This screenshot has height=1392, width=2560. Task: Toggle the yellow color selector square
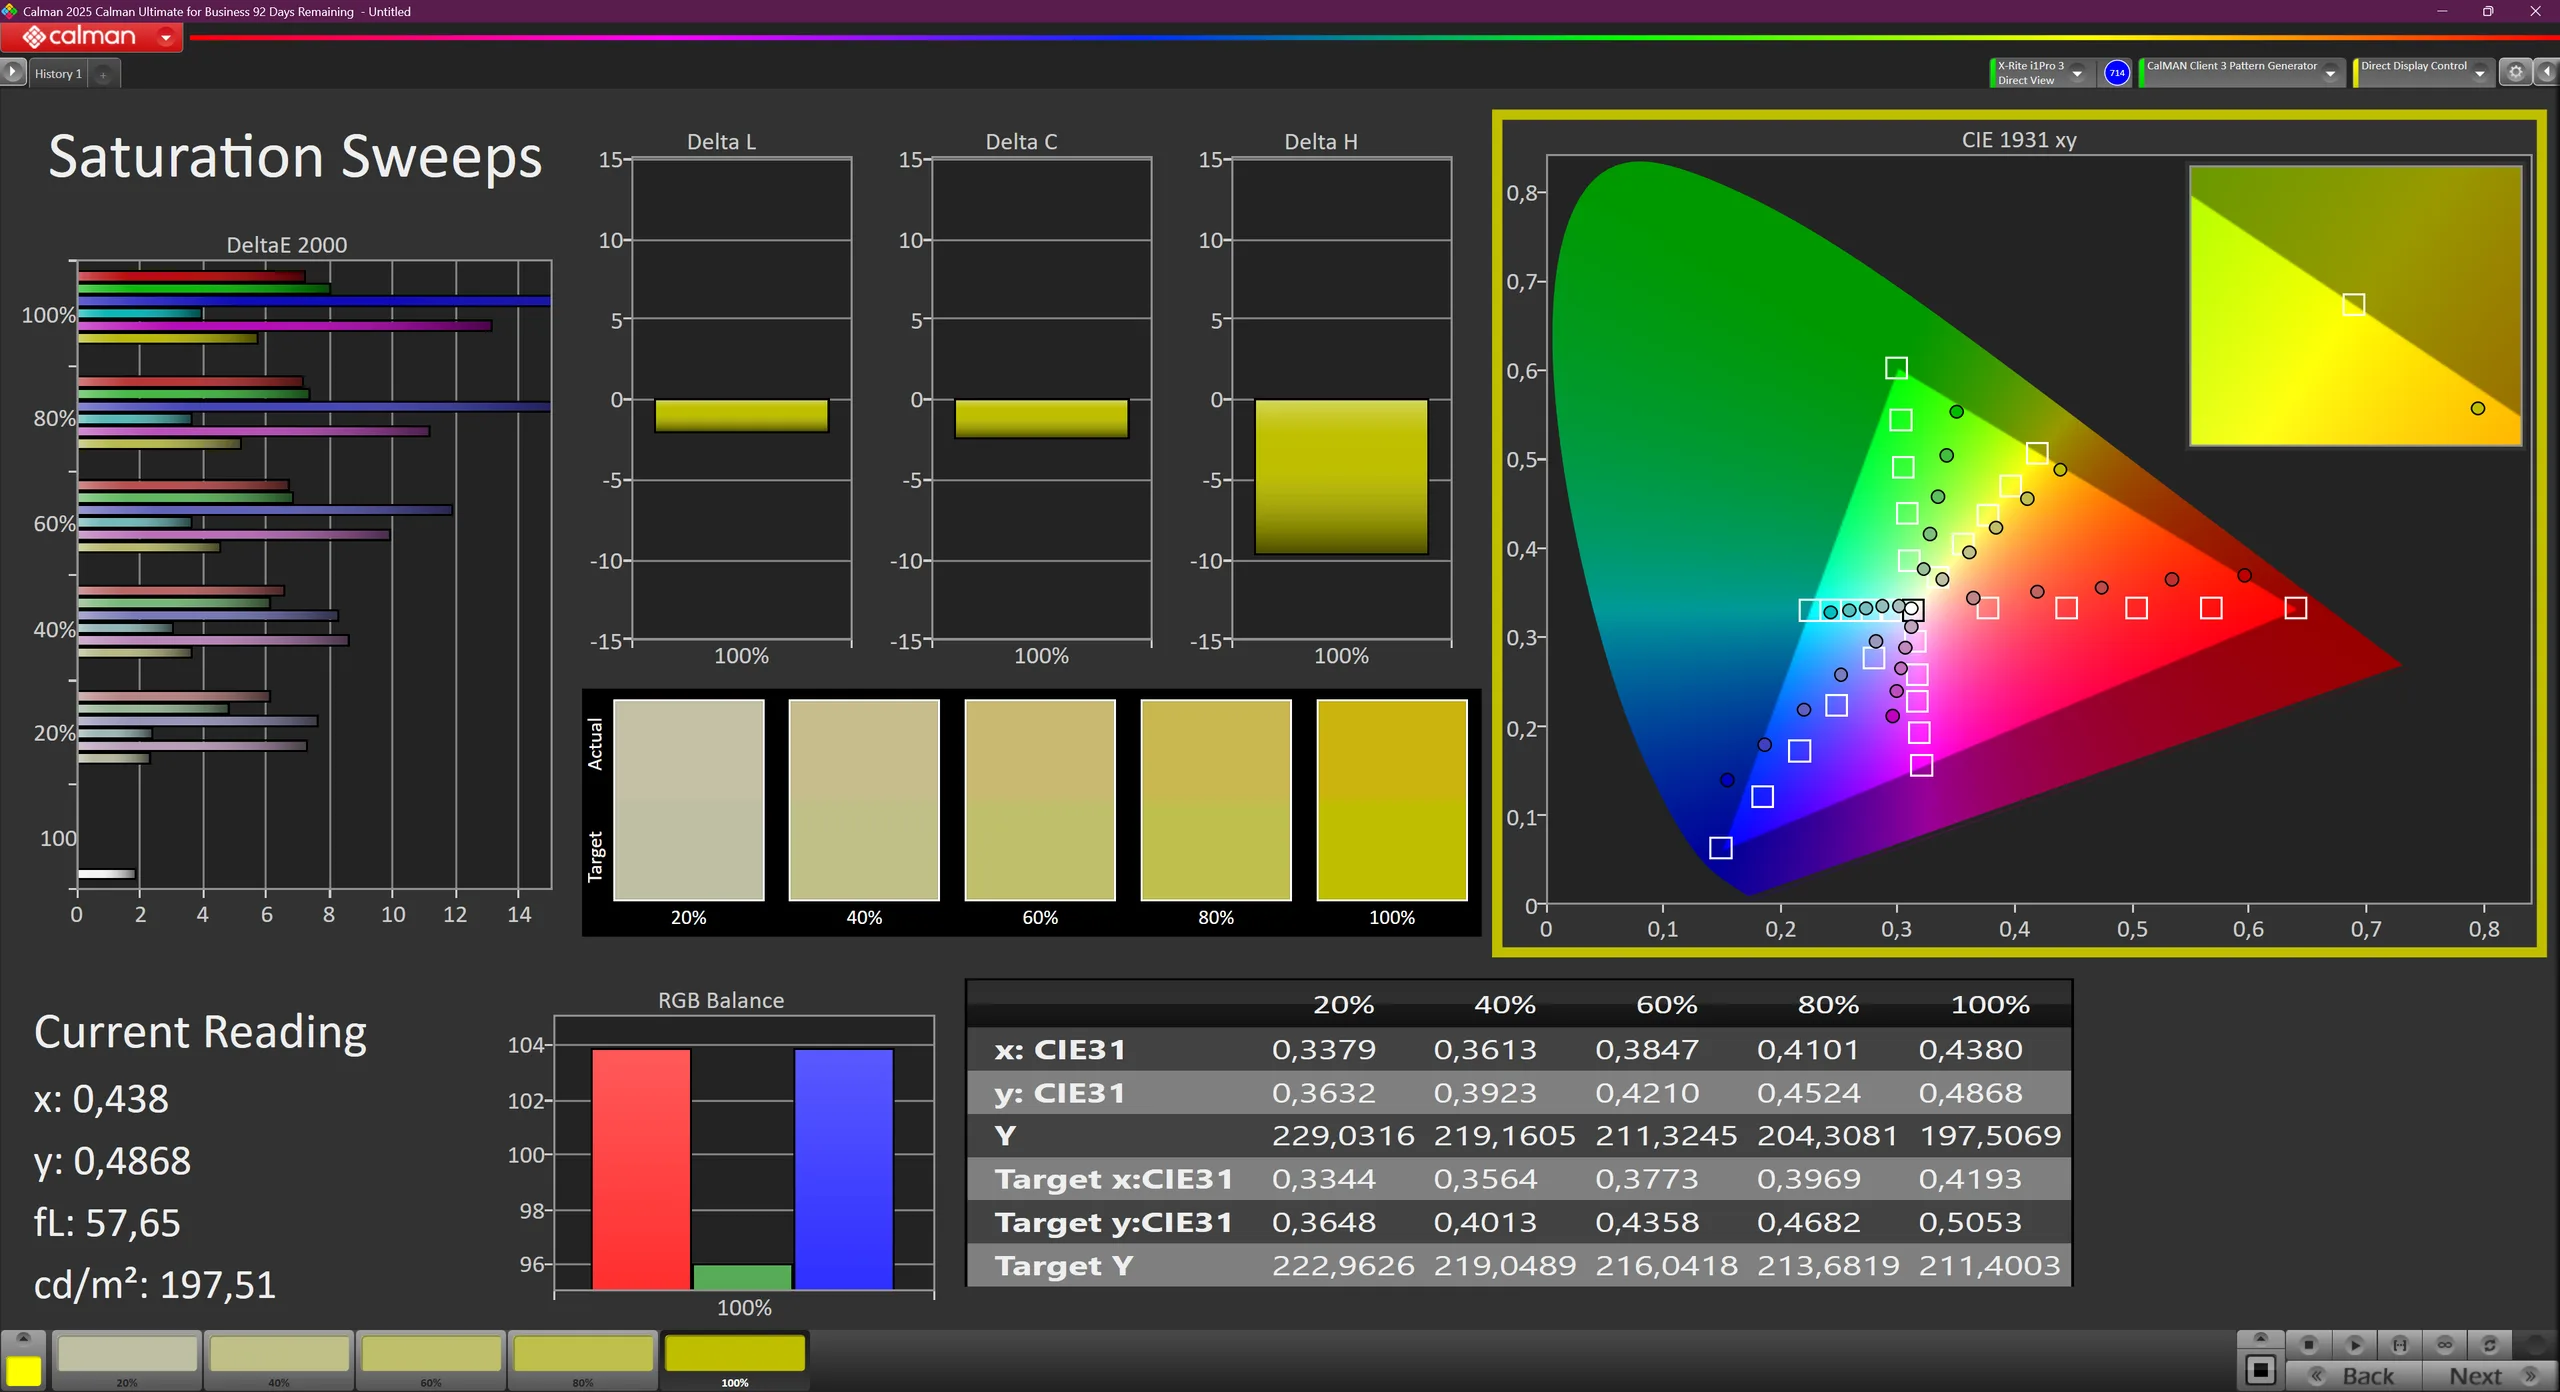pos(24,1370)
